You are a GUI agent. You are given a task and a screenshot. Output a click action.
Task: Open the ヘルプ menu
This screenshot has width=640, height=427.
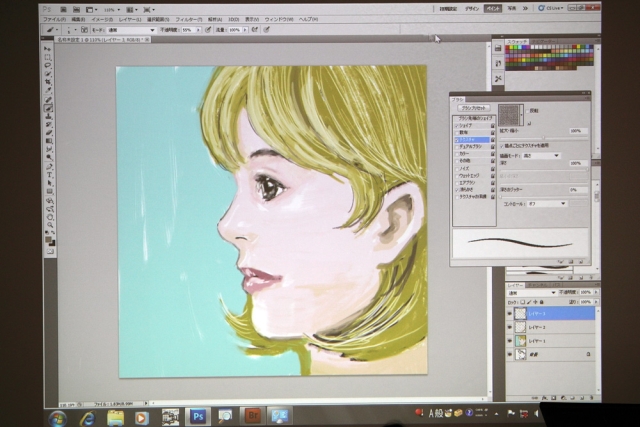point(308,19)
